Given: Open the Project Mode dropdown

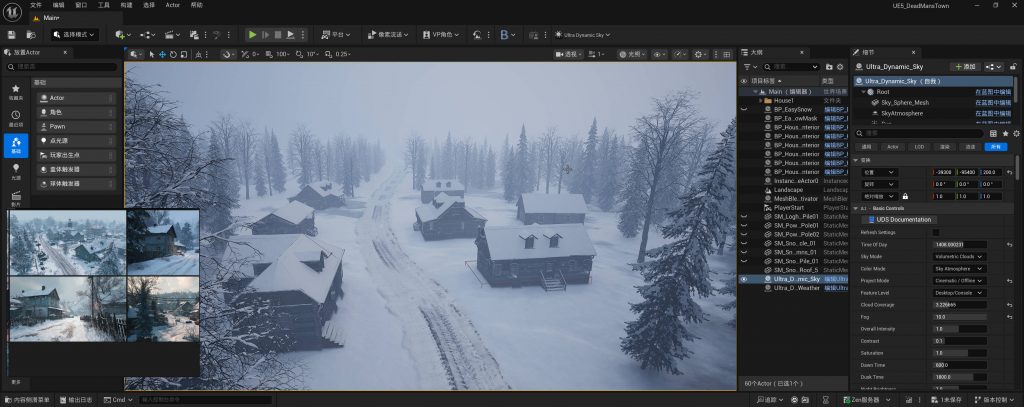Looking at the screenshot, I should pyautogui.click(x=960, y=280).
